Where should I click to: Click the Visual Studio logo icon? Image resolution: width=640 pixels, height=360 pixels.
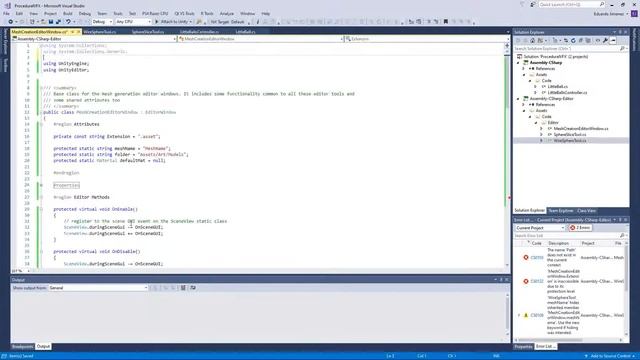pyautogui.click(x=7, y=6)
